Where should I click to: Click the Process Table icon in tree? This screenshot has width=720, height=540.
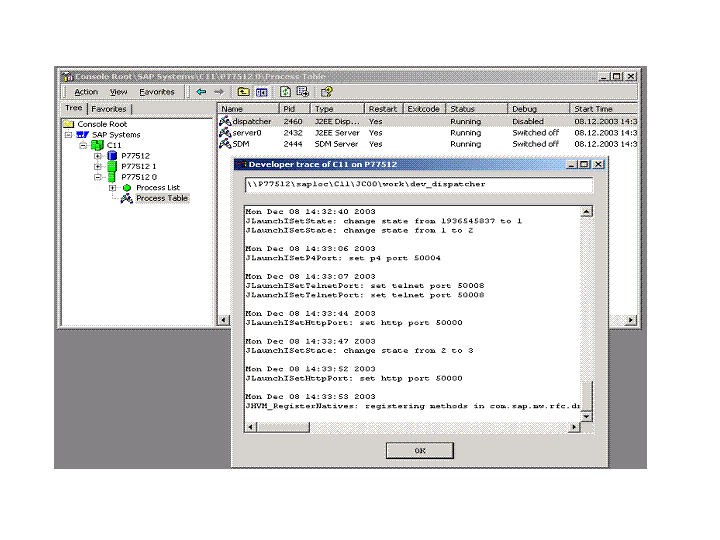pos(127,198)
